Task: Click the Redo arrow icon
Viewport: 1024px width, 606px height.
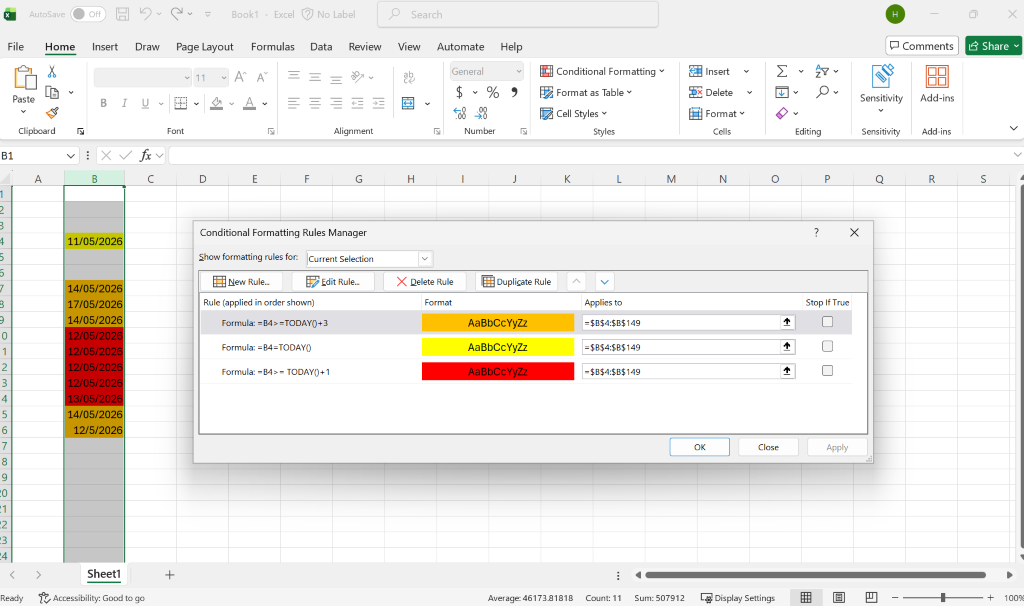Action: point(176,14)
